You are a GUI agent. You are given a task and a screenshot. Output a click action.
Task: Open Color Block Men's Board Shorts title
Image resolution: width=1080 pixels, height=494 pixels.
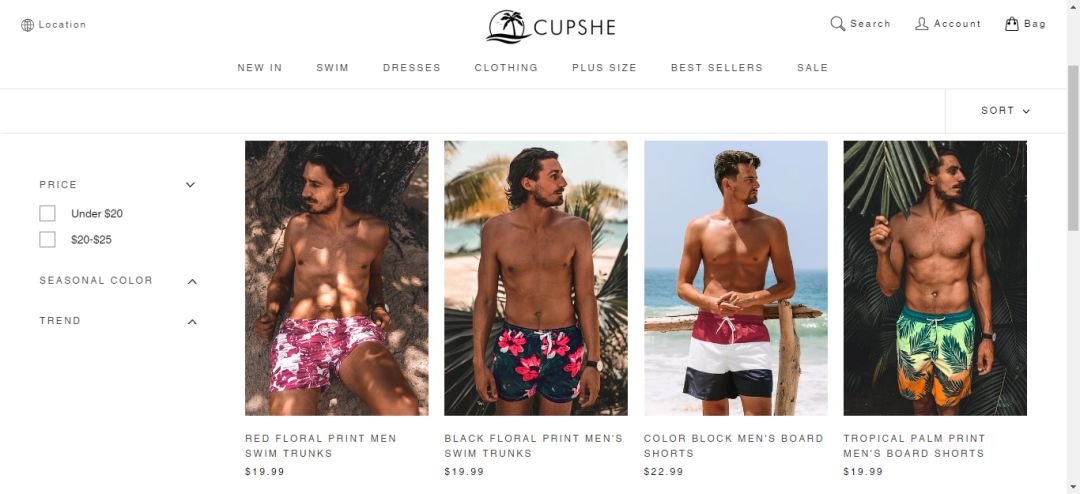point(734,446)
